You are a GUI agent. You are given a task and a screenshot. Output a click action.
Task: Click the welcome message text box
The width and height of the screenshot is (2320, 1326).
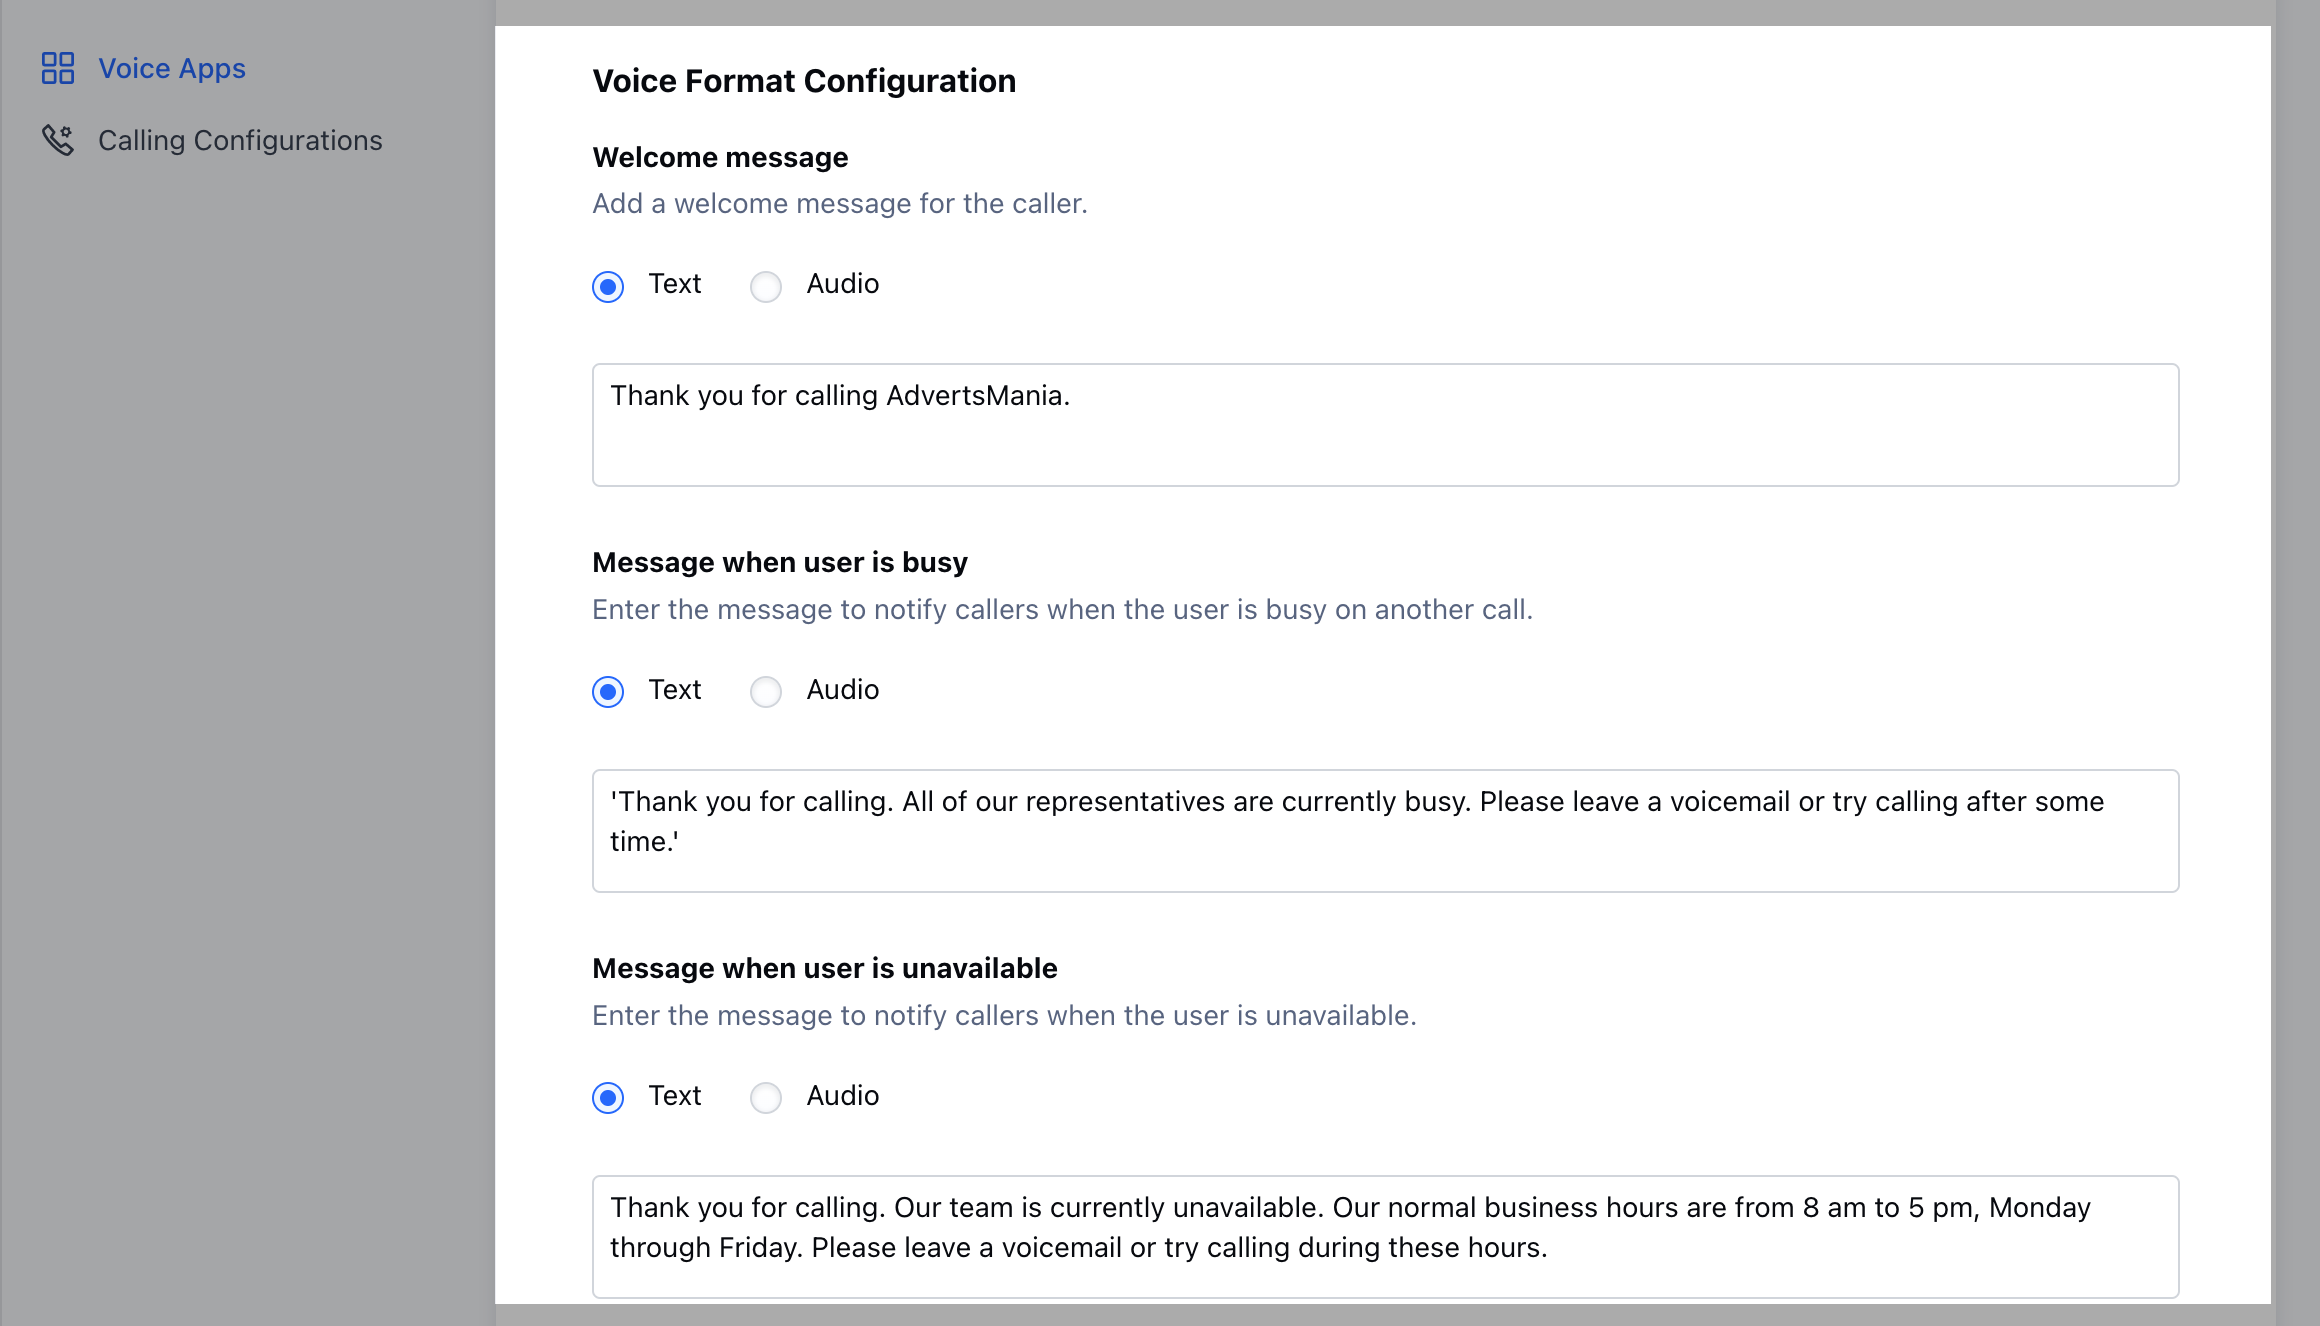[x=1385, y=425]
